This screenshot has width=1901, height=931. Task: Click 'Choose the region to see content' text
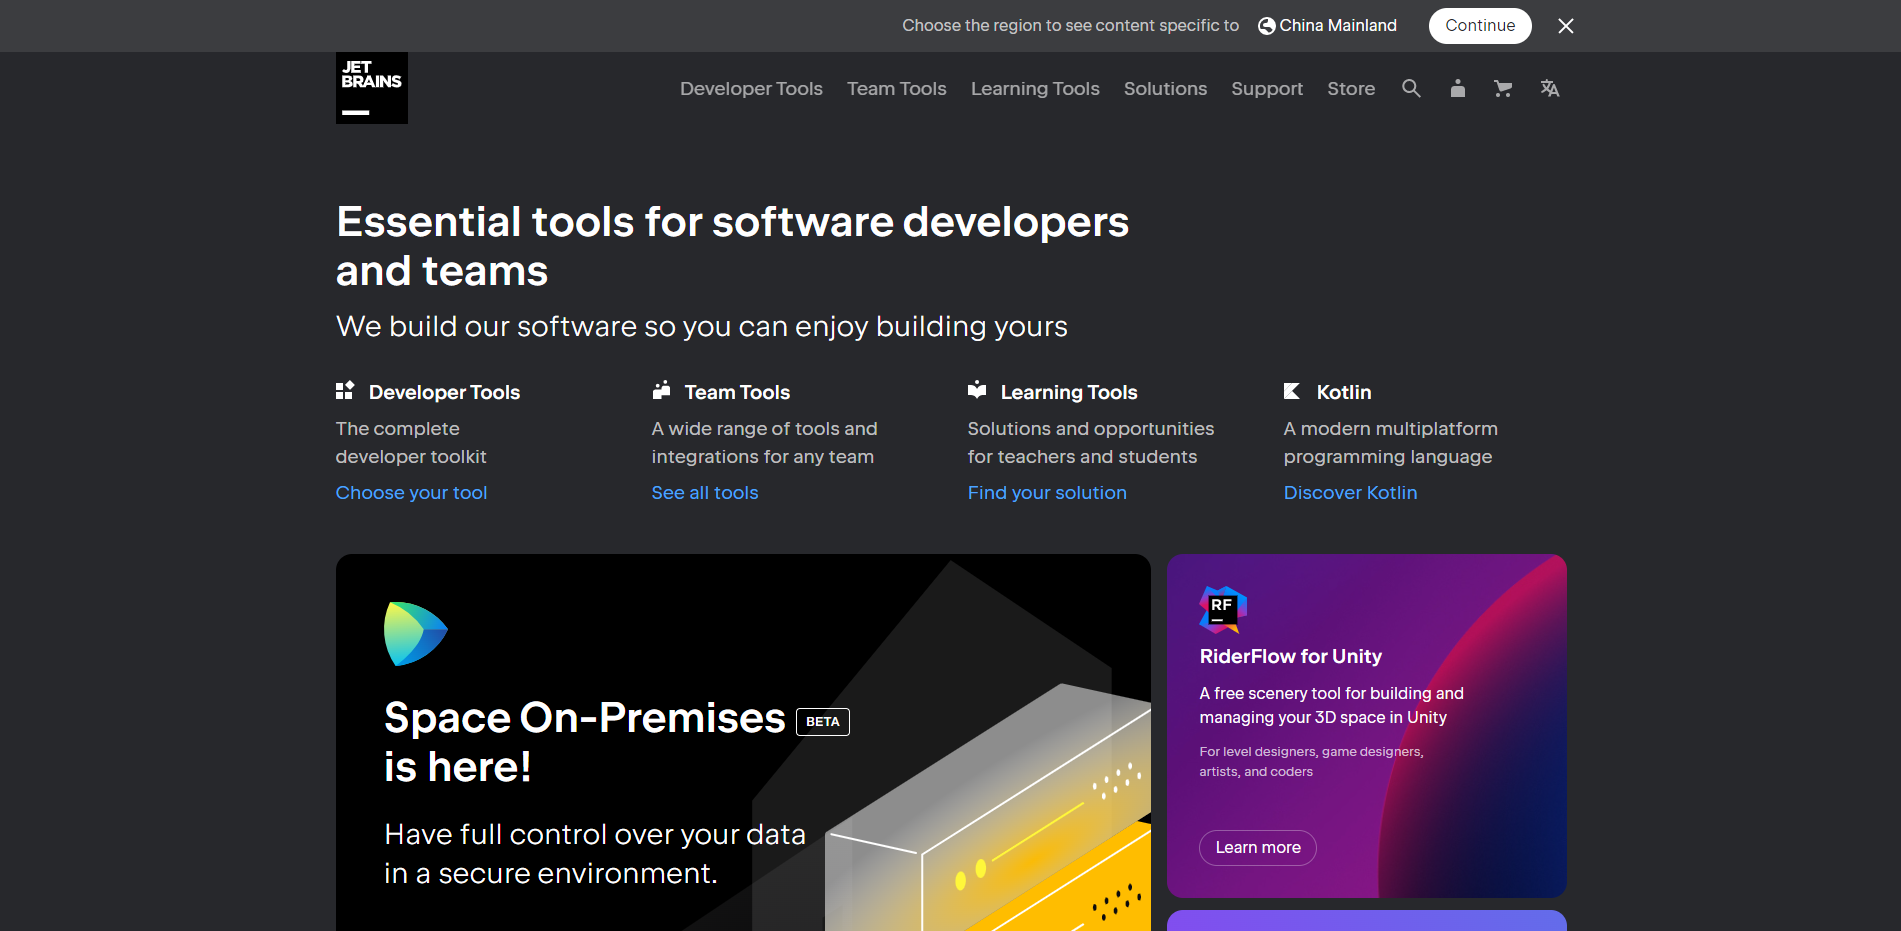click(1070, 26)
